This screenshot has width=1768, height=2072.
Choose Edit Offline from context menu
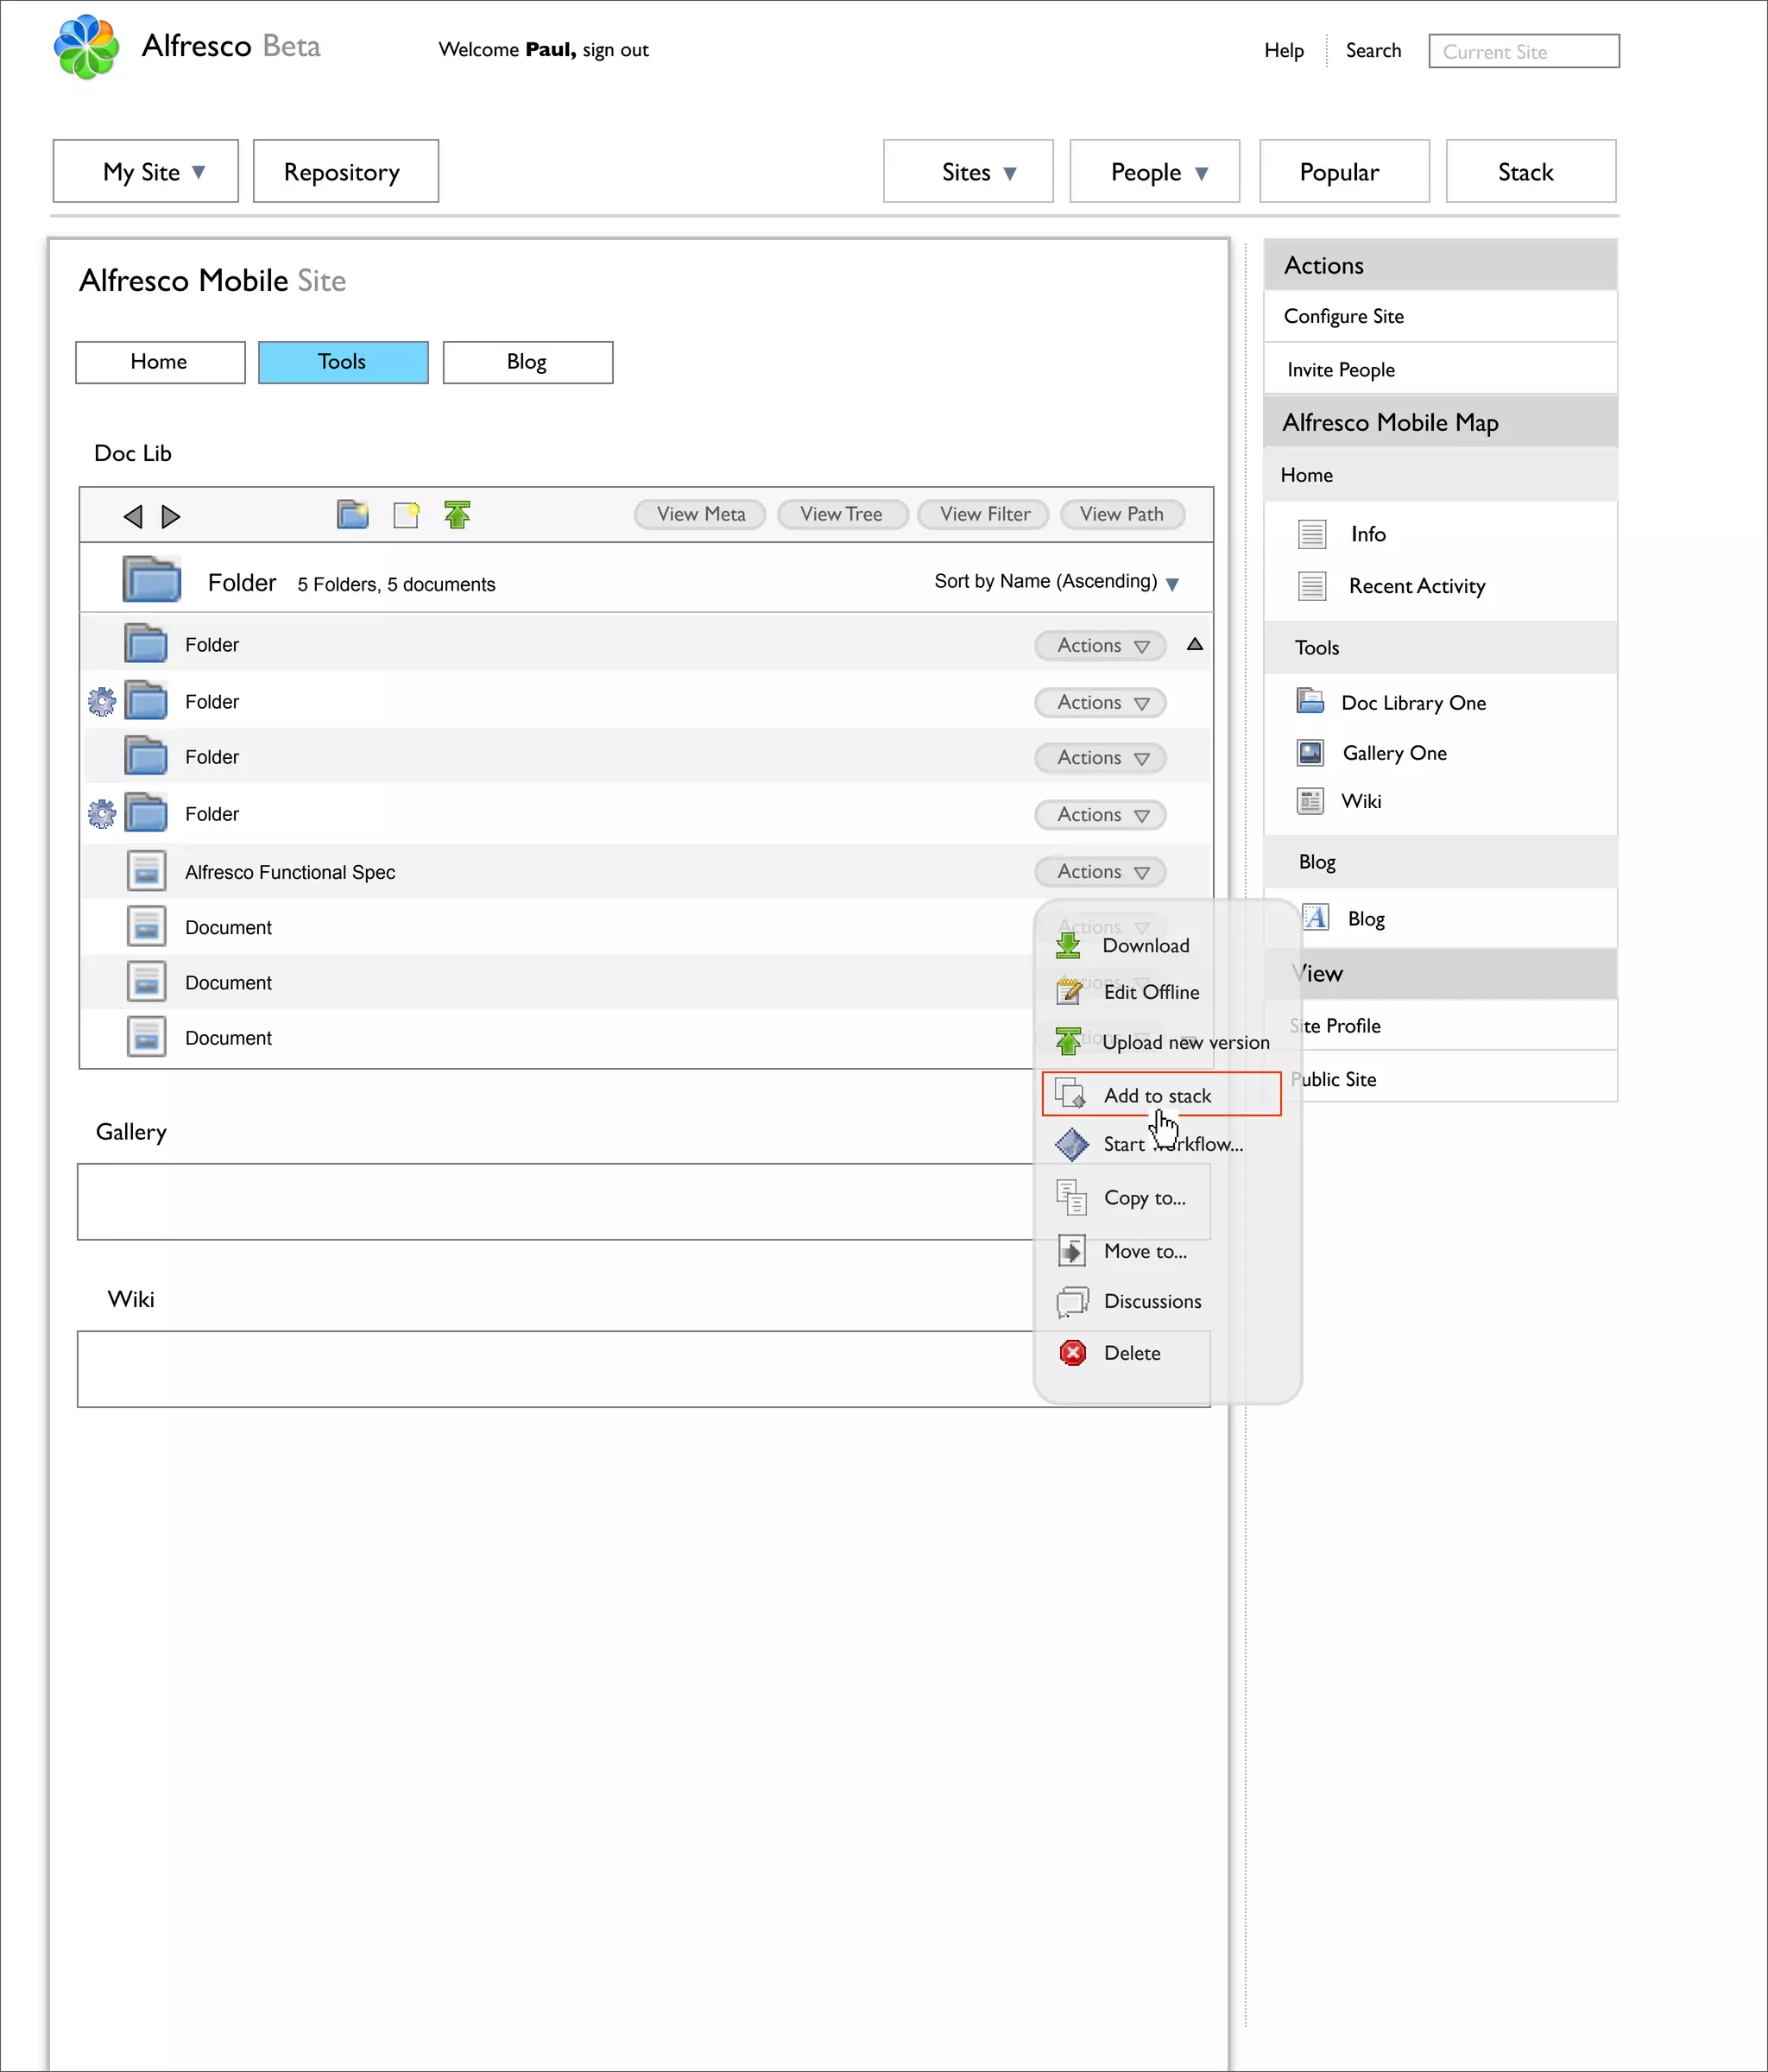1152,992
